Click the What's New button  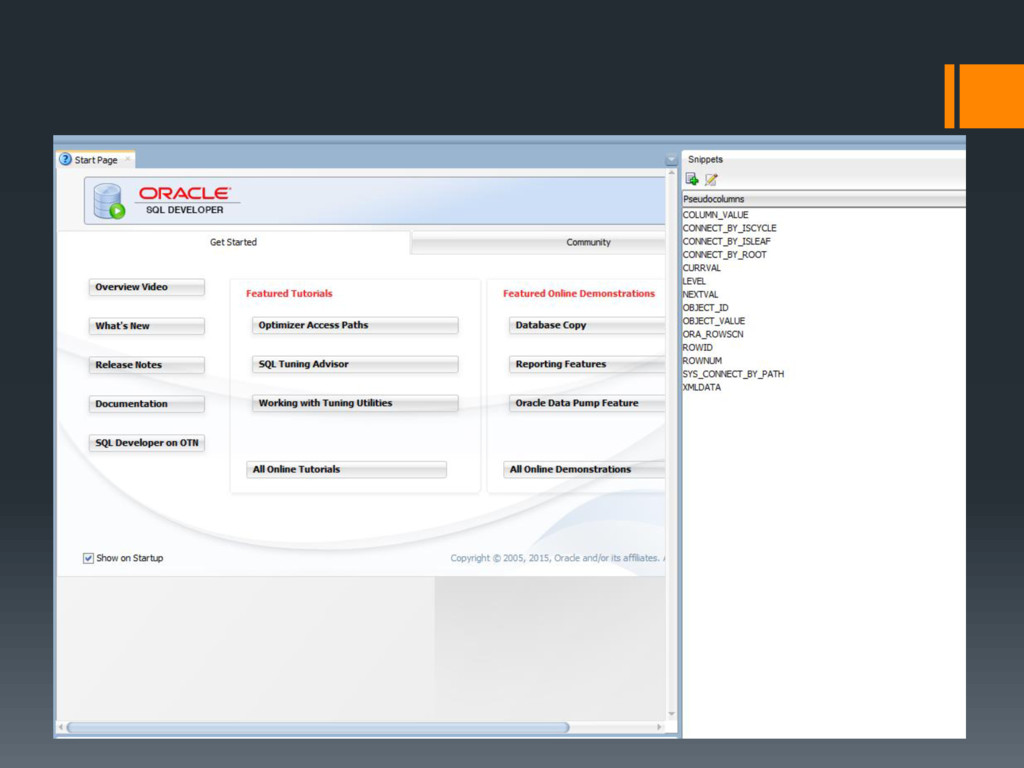146,326
